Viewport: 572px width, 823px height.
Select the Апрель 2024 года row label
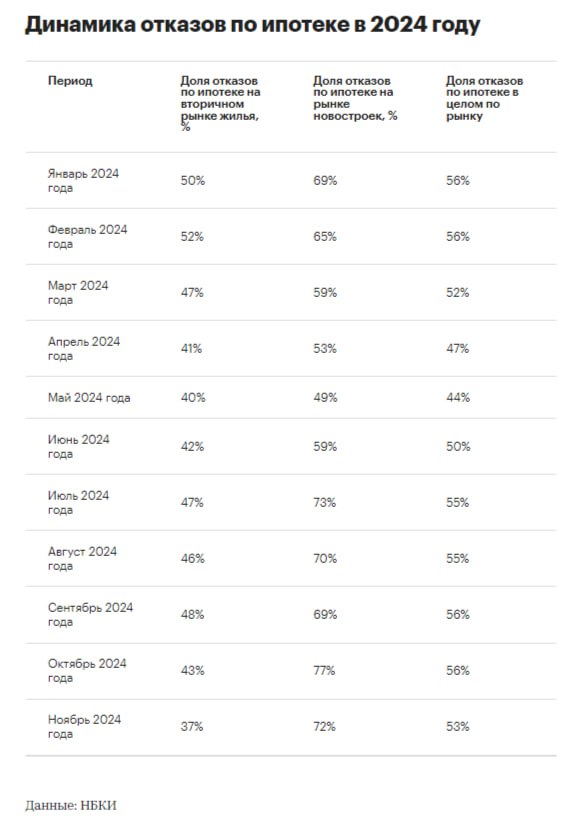84,349
